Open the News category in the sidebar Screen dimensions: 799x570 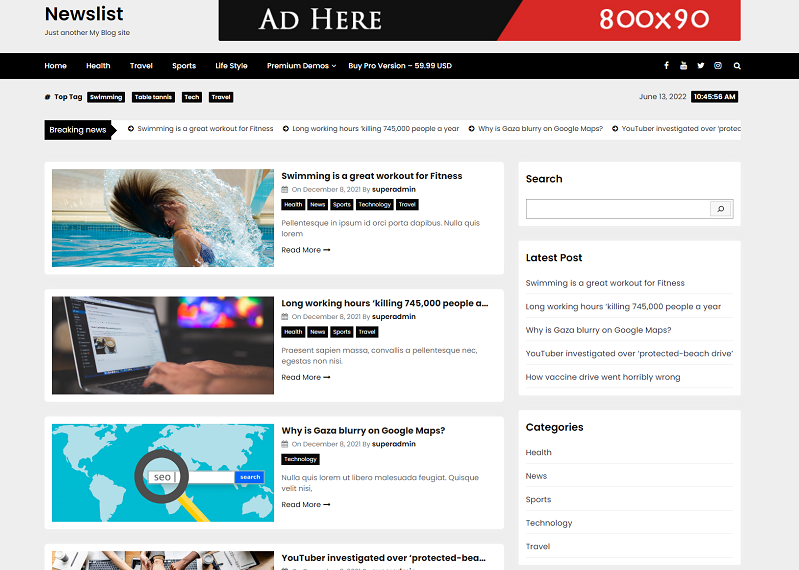536,476
